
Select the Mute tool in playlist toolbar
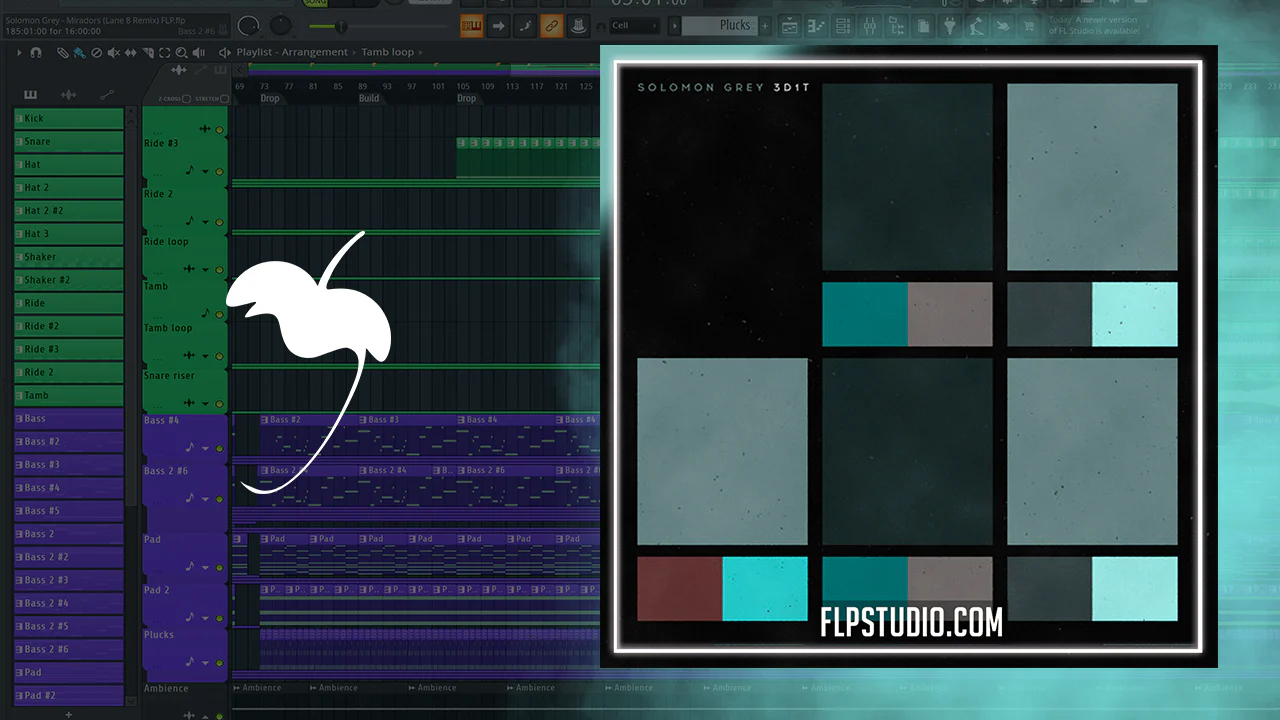click(114, 52)
